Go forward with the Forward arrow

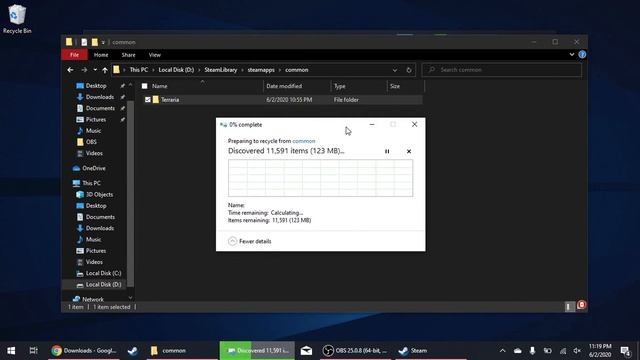pyautogui.click(x=84, y=70)
